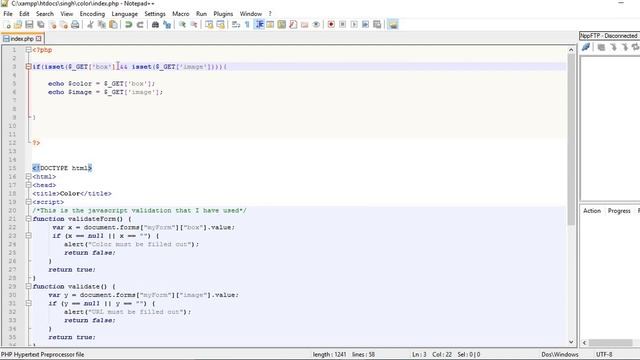Image resolution: width=640 pixels, height=360 pixels.
Task: Click Close file toolbar button
Action: 52,24
